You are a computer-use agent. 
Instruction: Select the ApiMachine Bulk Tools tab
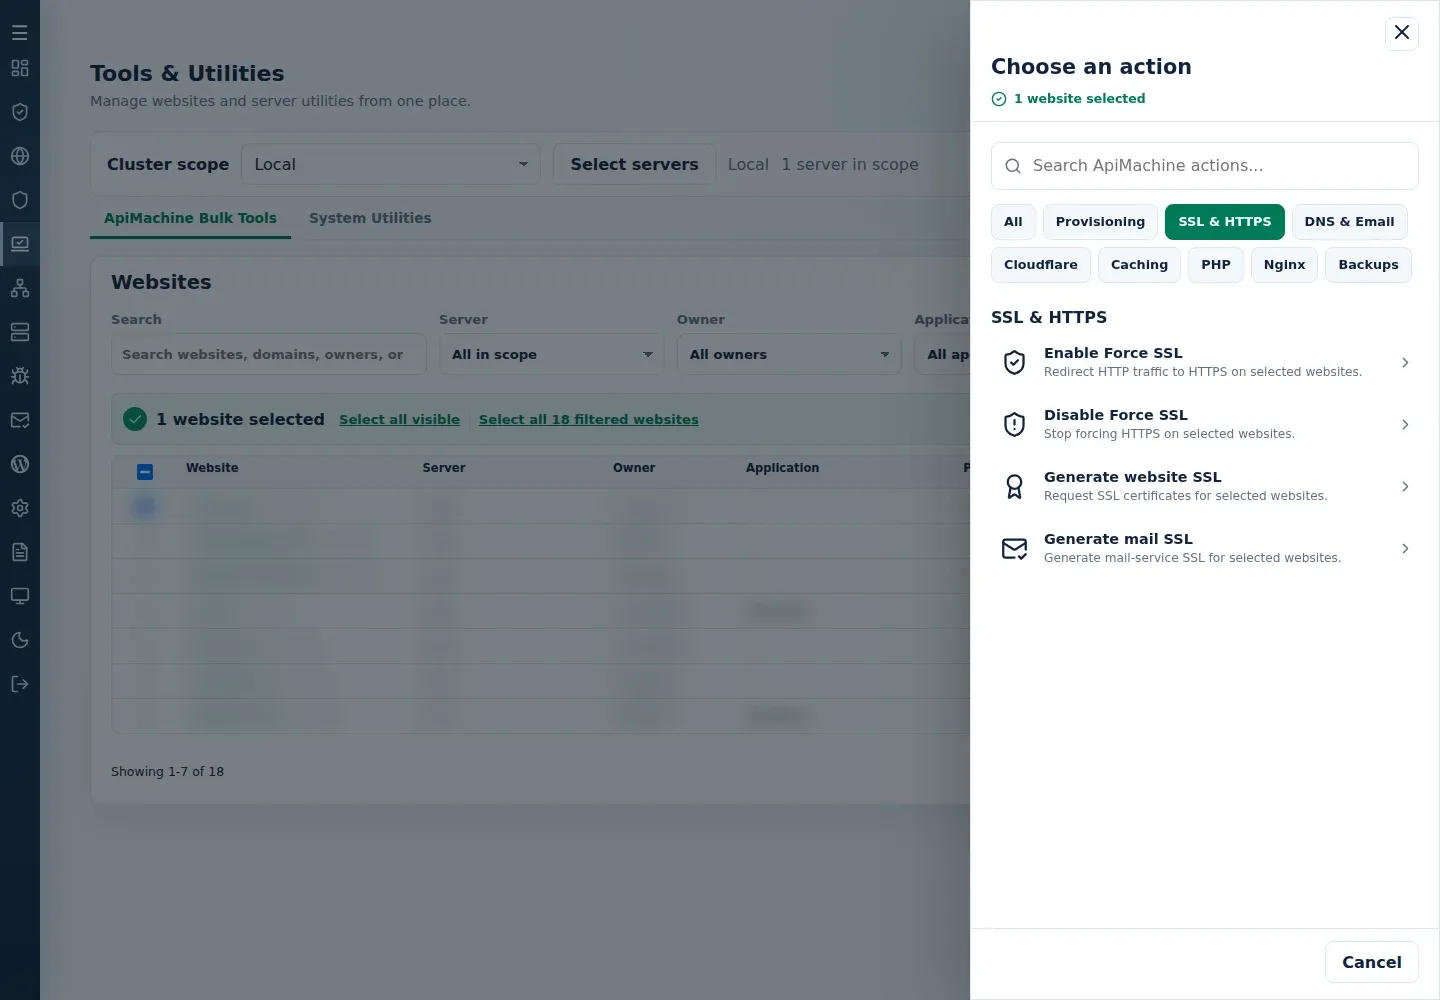[x=190, y=218]
